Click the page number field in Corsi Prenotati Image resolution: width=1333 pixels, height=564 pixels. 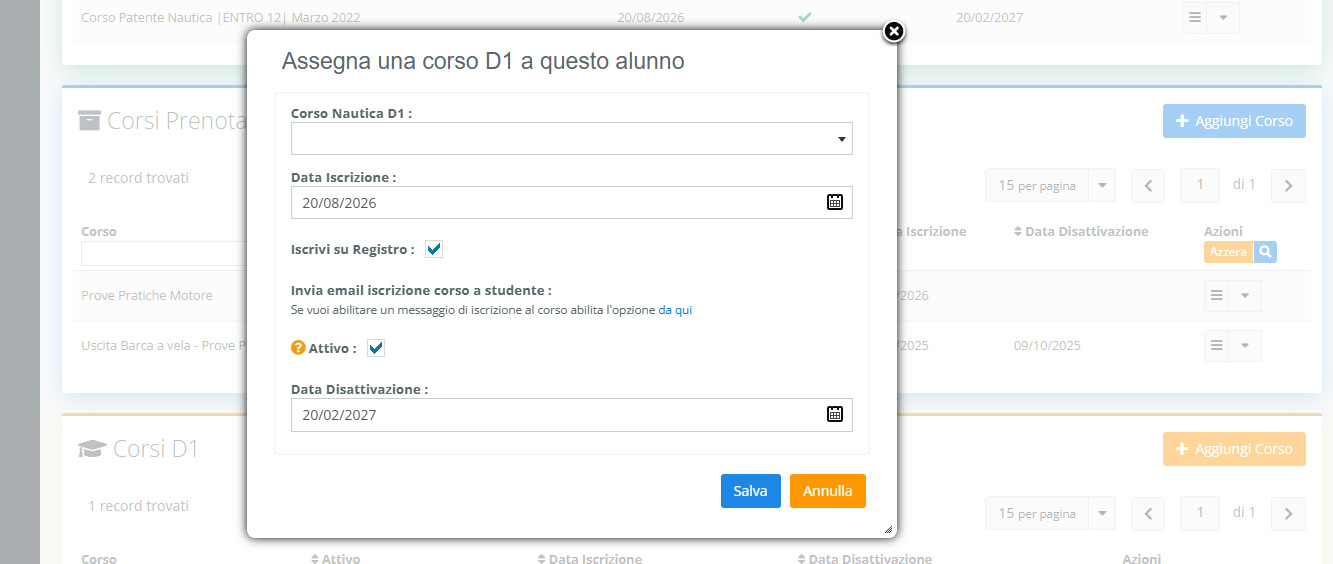[1201, 186]
